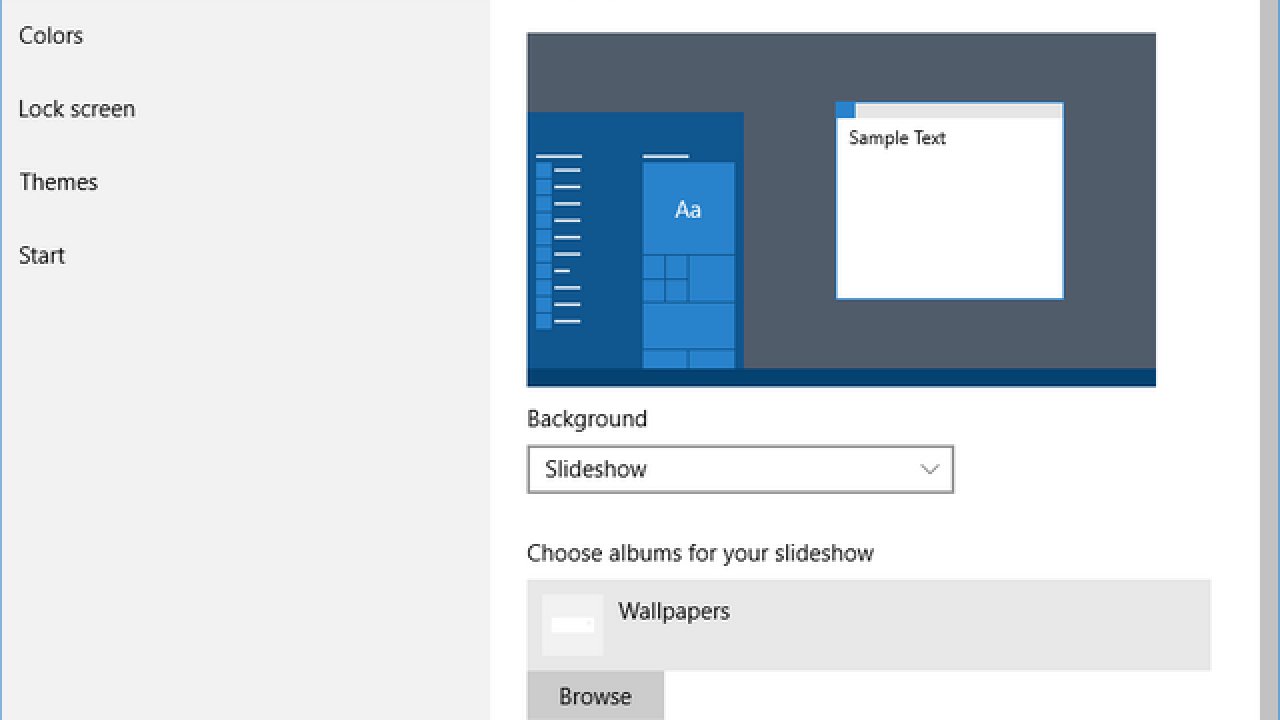Open the Background dropdown showing Slideshow
The image size is (1280, 720).
[x=740, y=469]
